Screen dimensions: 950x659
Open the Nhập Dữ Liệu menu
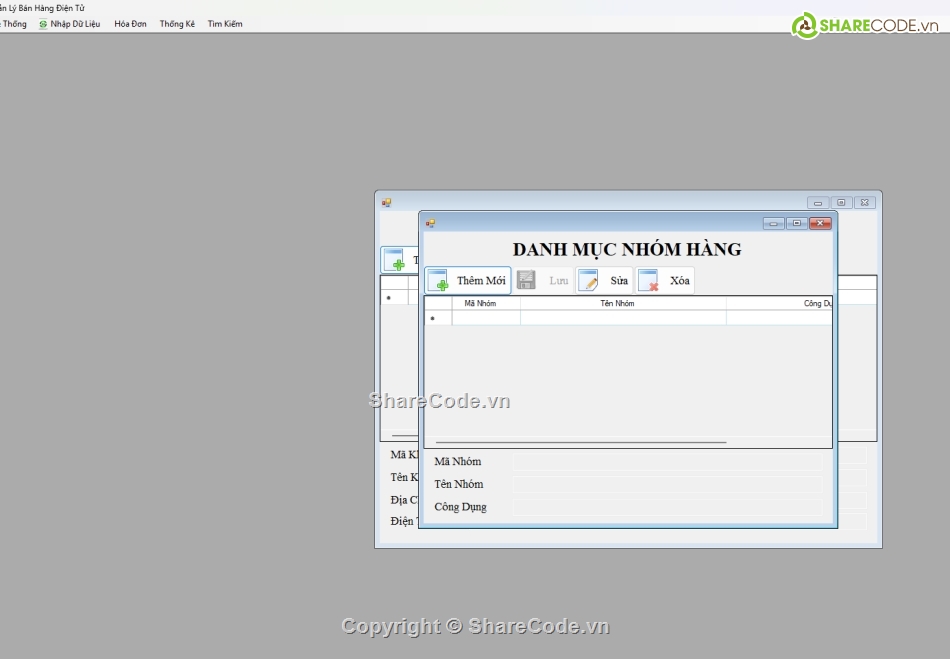tap(70, 24)
